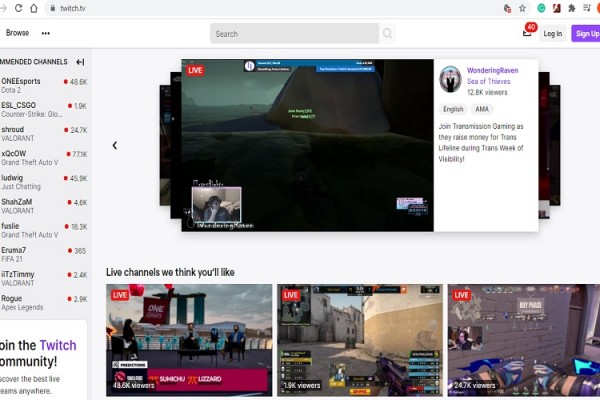Open ESL_CSGO channel in sidebar
The image size is (600, 400).
[x=44, y=109]
